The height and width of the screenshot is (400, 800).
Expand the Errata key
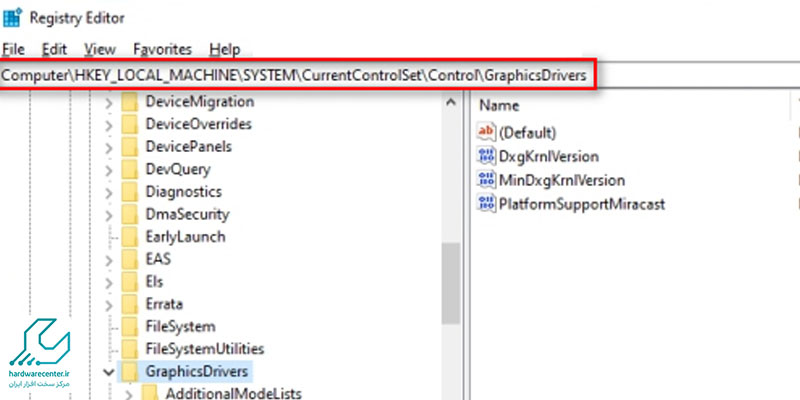pos(109,305)
